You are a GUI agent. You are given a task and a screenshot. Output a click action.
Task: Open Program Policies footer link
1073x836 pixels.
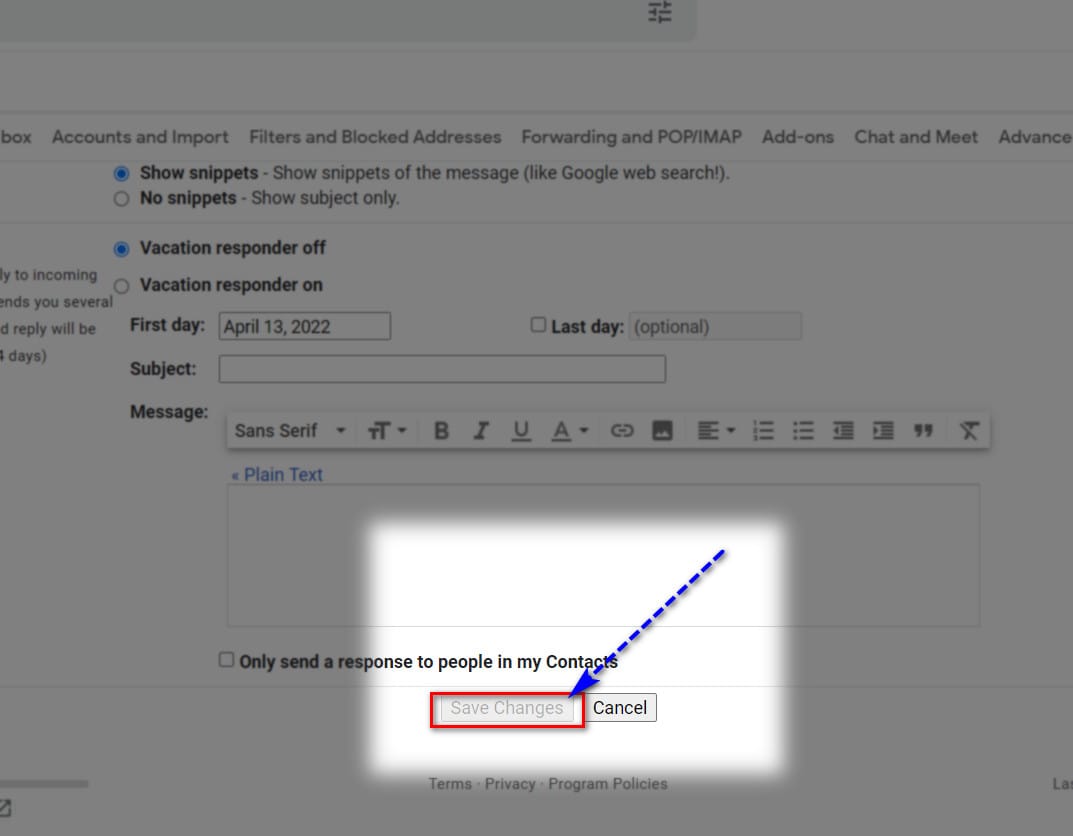608,784
